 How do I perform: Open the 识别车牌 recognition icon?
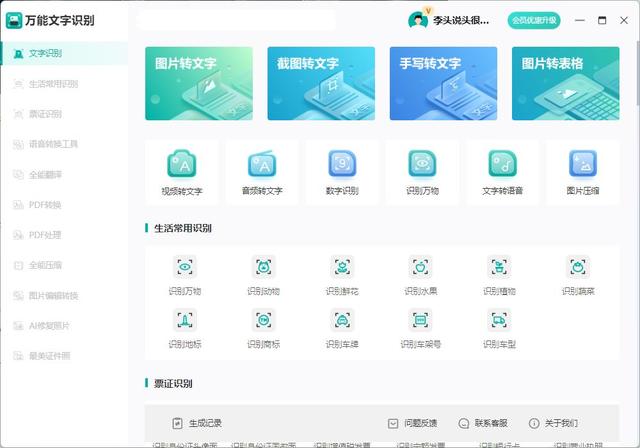342,320
